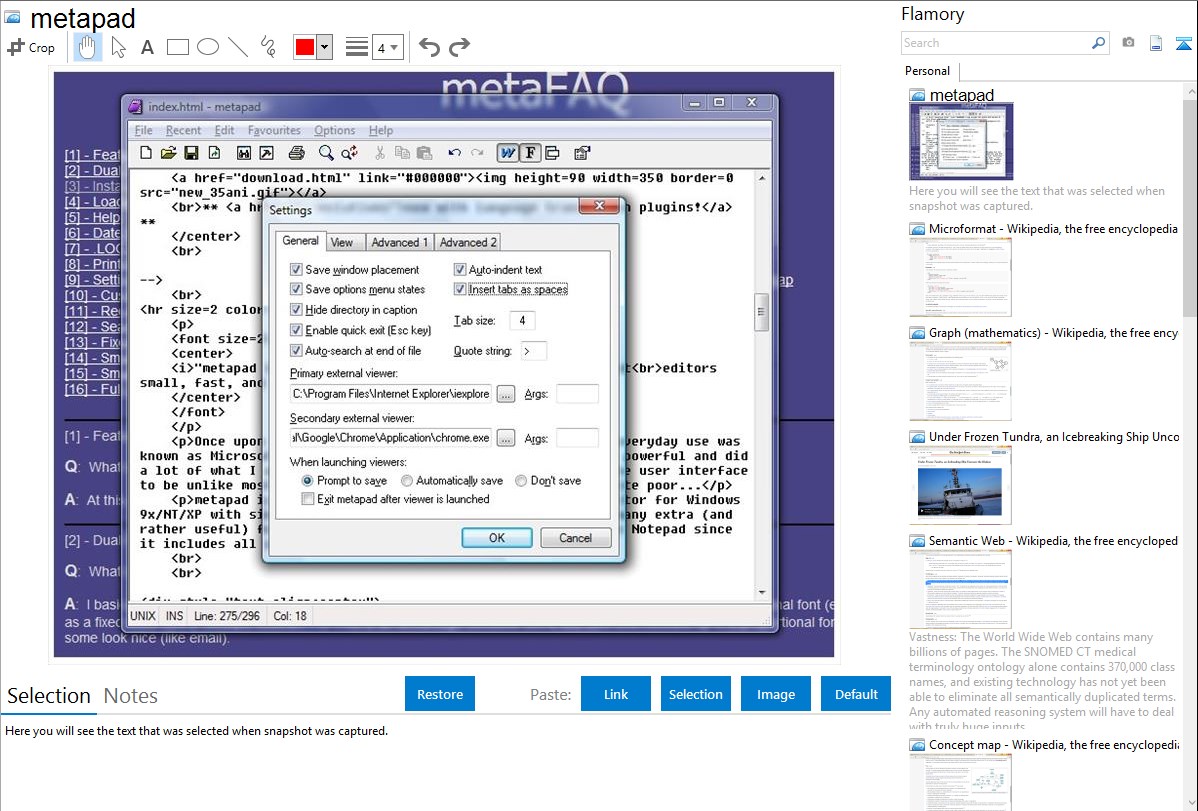
Task: Click the line thickness icon
Action: click(x=357, y=47)
